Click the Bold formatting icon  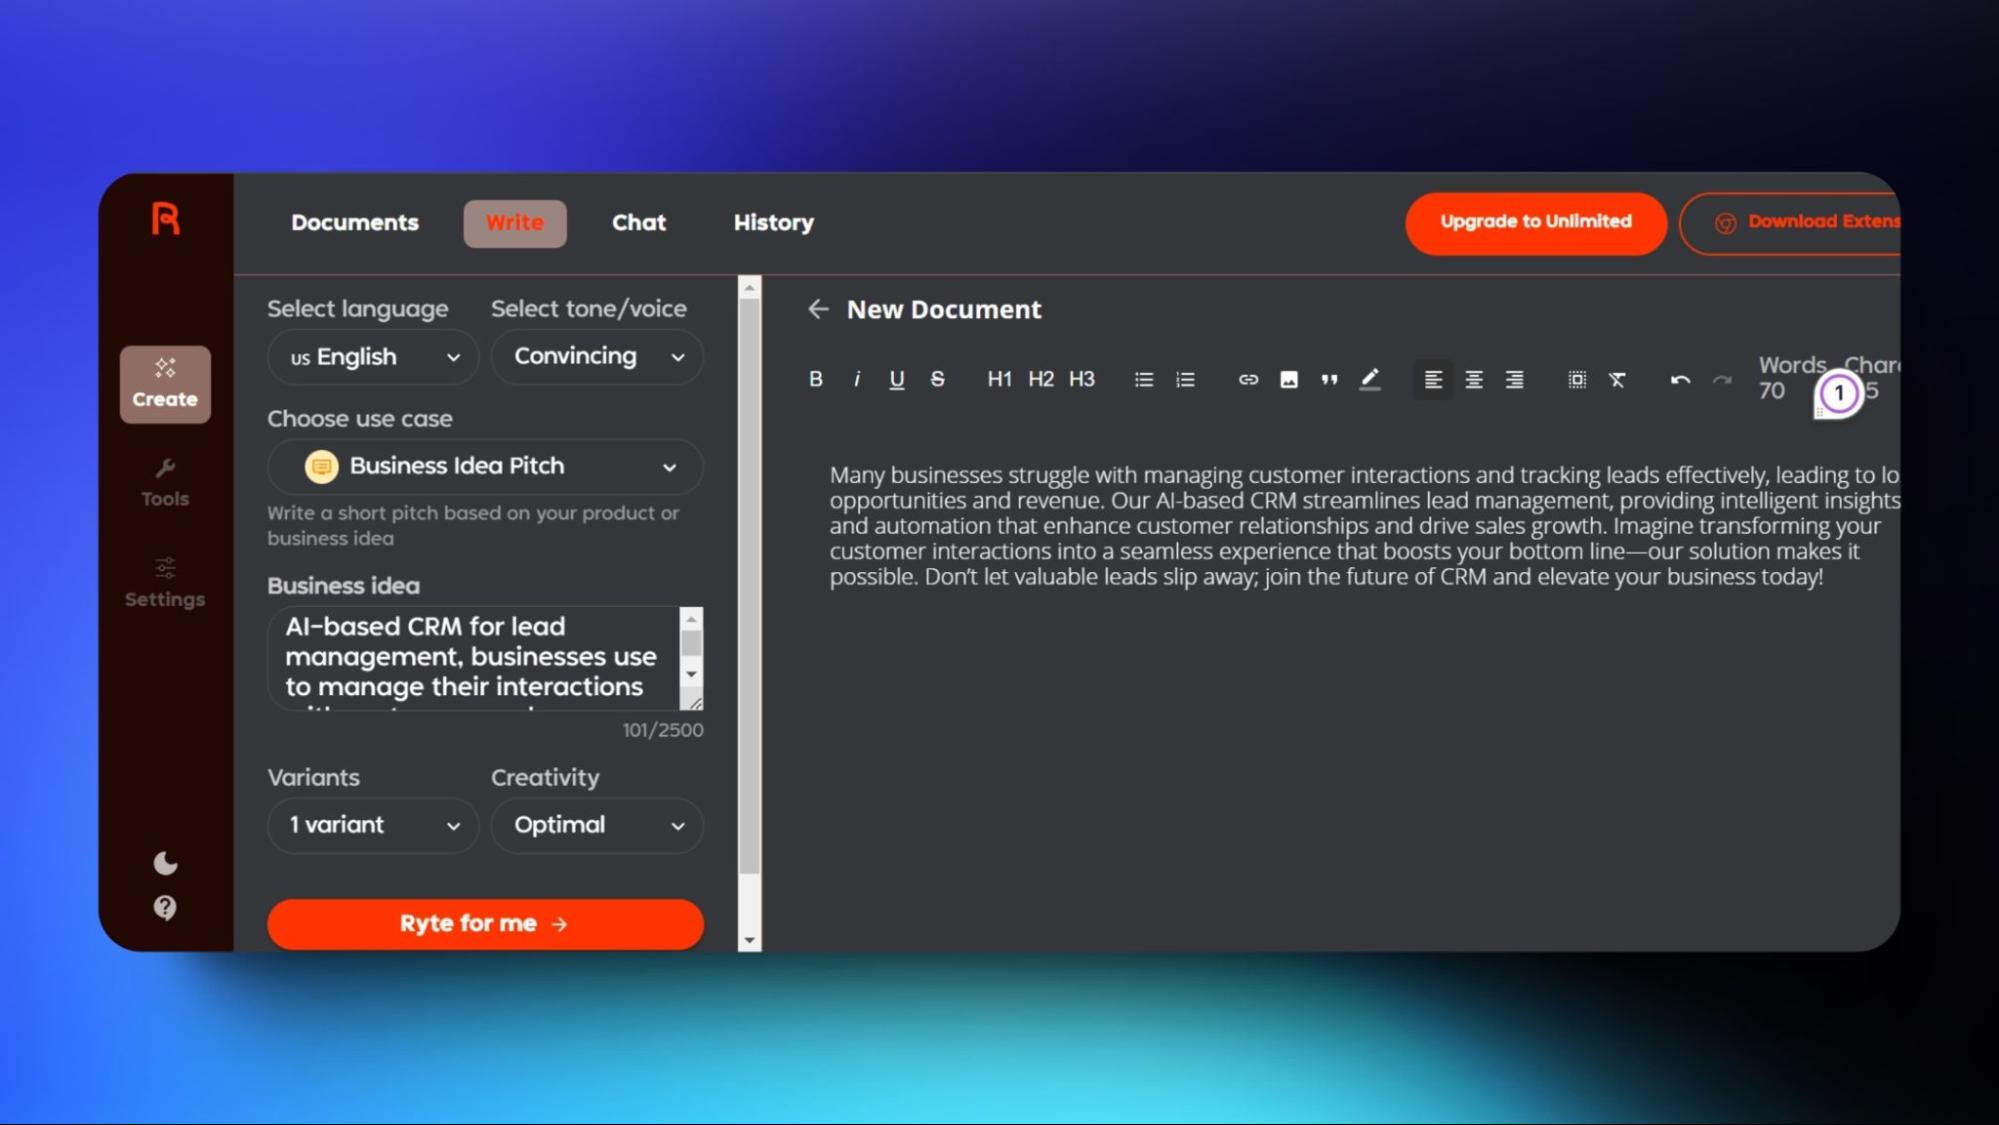pos(814,379)
